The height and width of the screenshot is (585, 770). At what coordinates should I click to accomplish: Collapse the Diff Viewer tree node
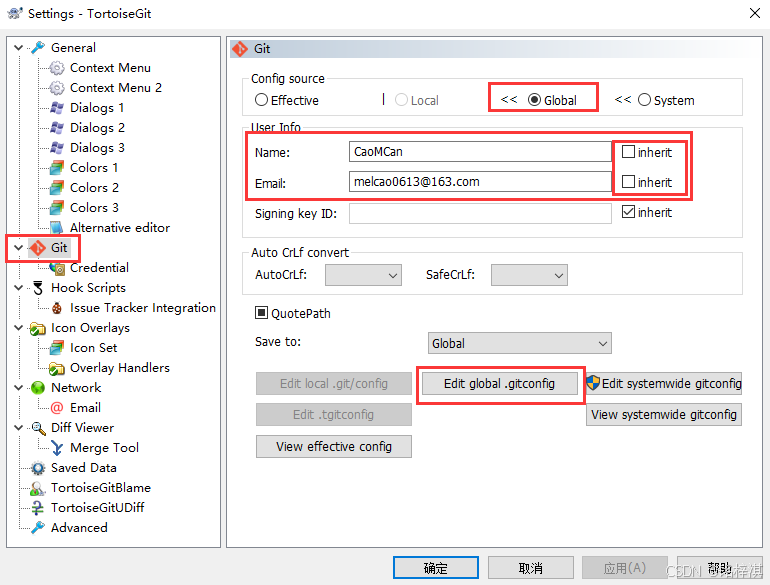pos(19,428)
